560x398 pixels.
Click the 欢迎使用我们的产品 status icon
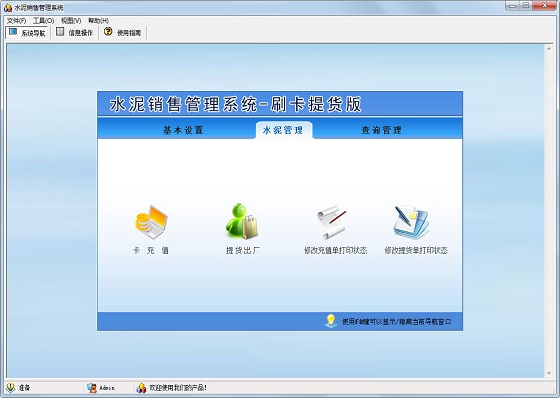tap(141, 388)
